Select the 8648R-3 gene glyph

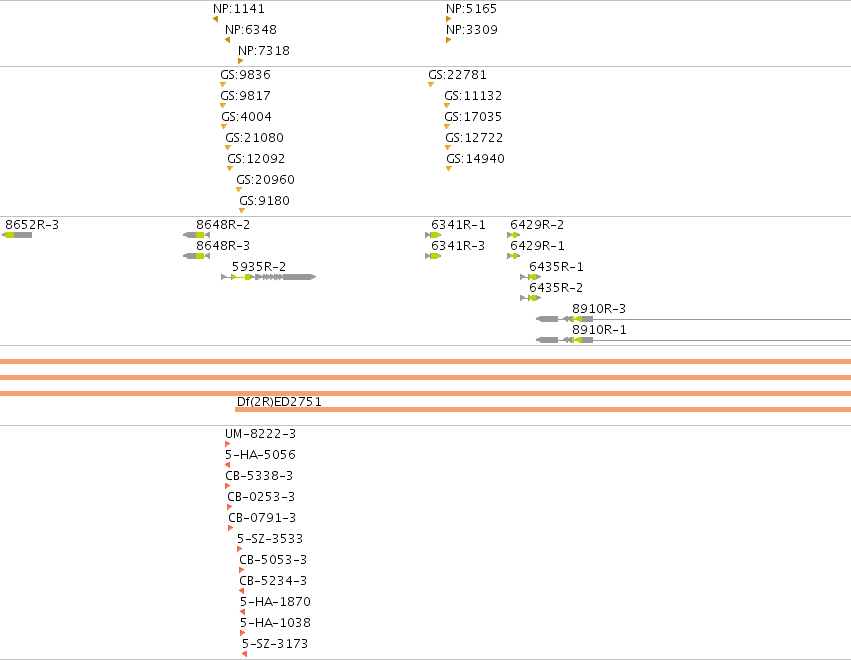click(x=196, y=256)
